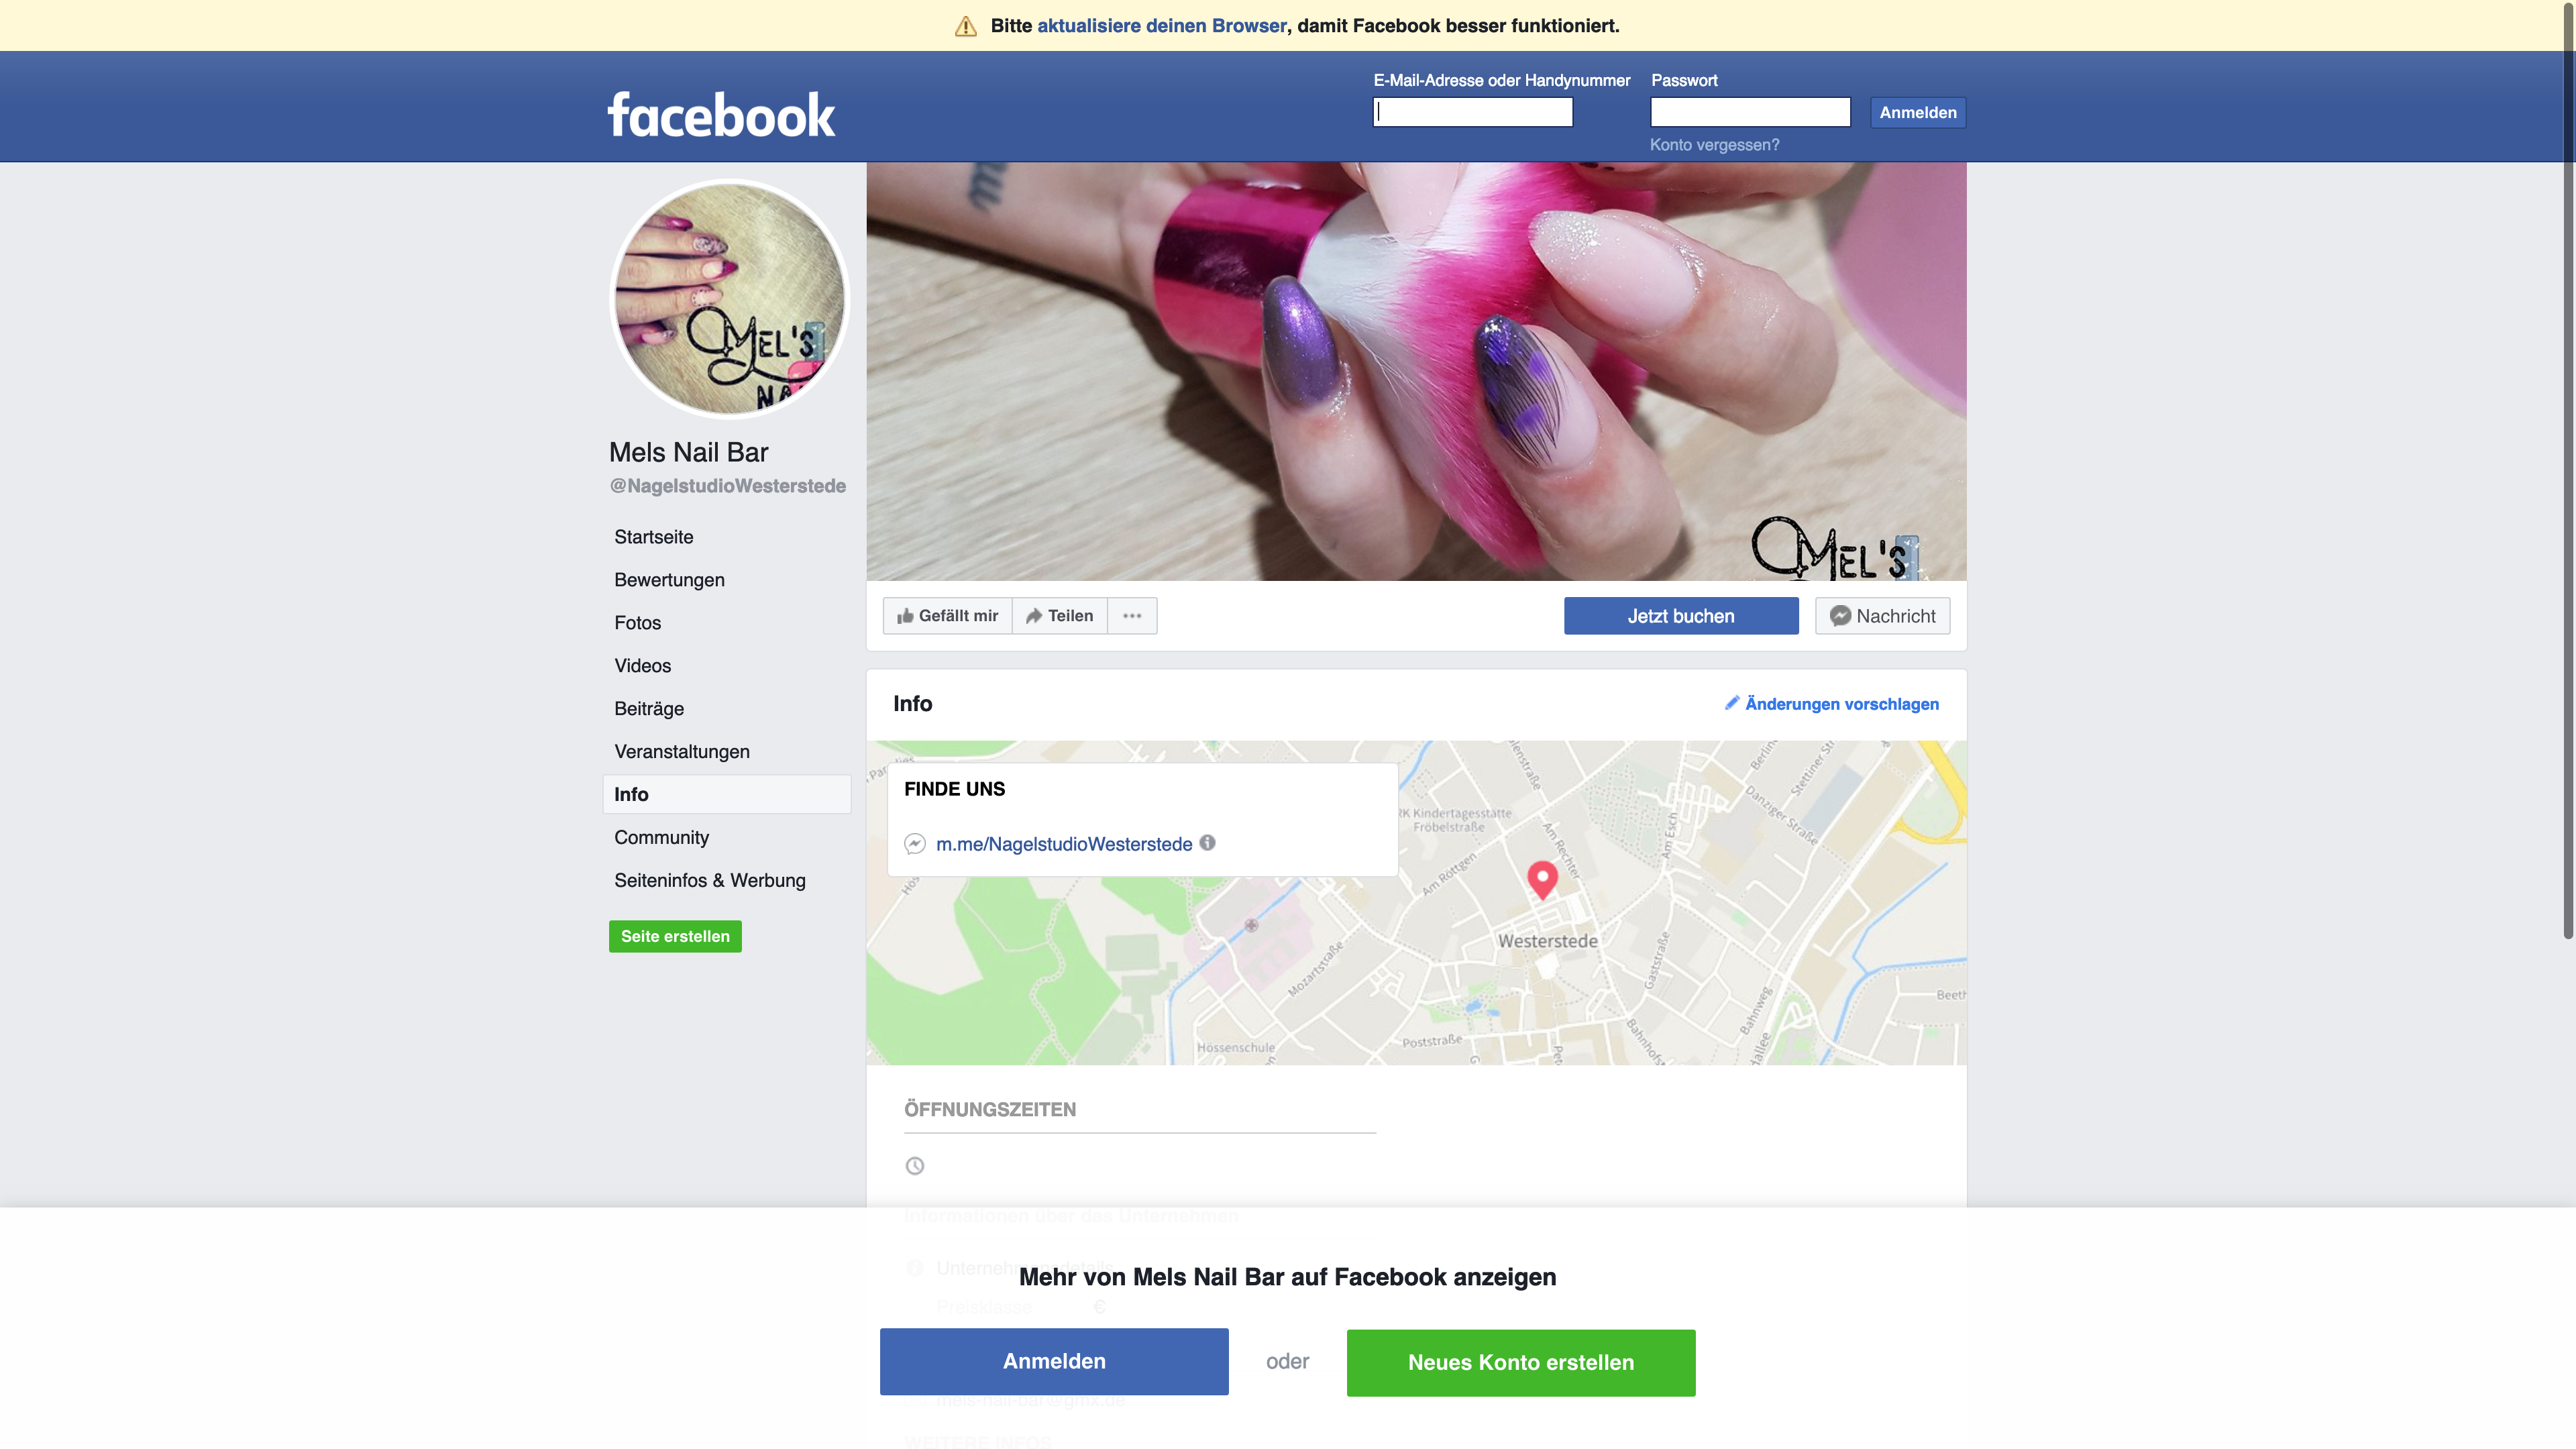Viewport: 2576px width, 1449px height.
Task: Open the Bewertungen section in sidebar
Action: click(x=669, y=580)
